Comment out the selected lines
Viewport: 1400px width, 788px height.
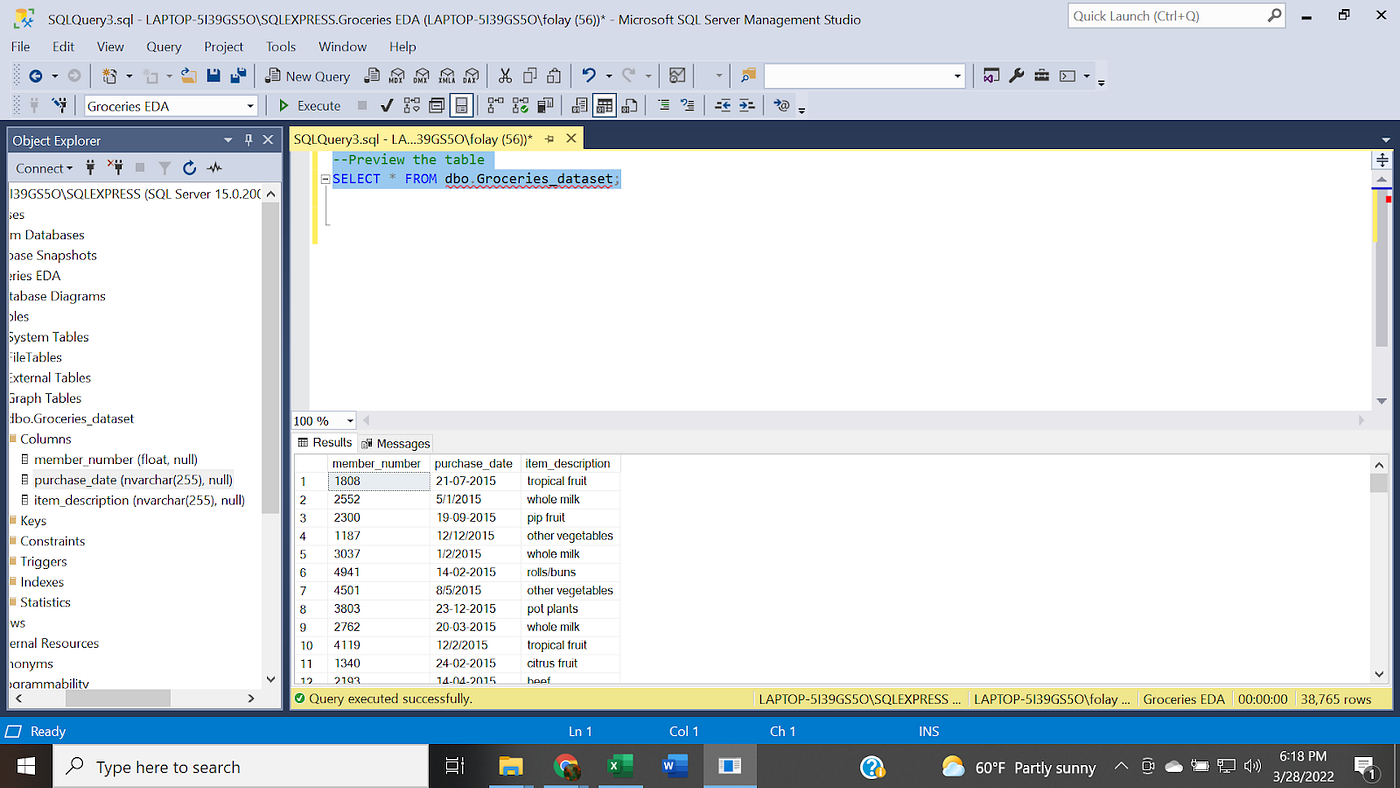pos(665,105)
